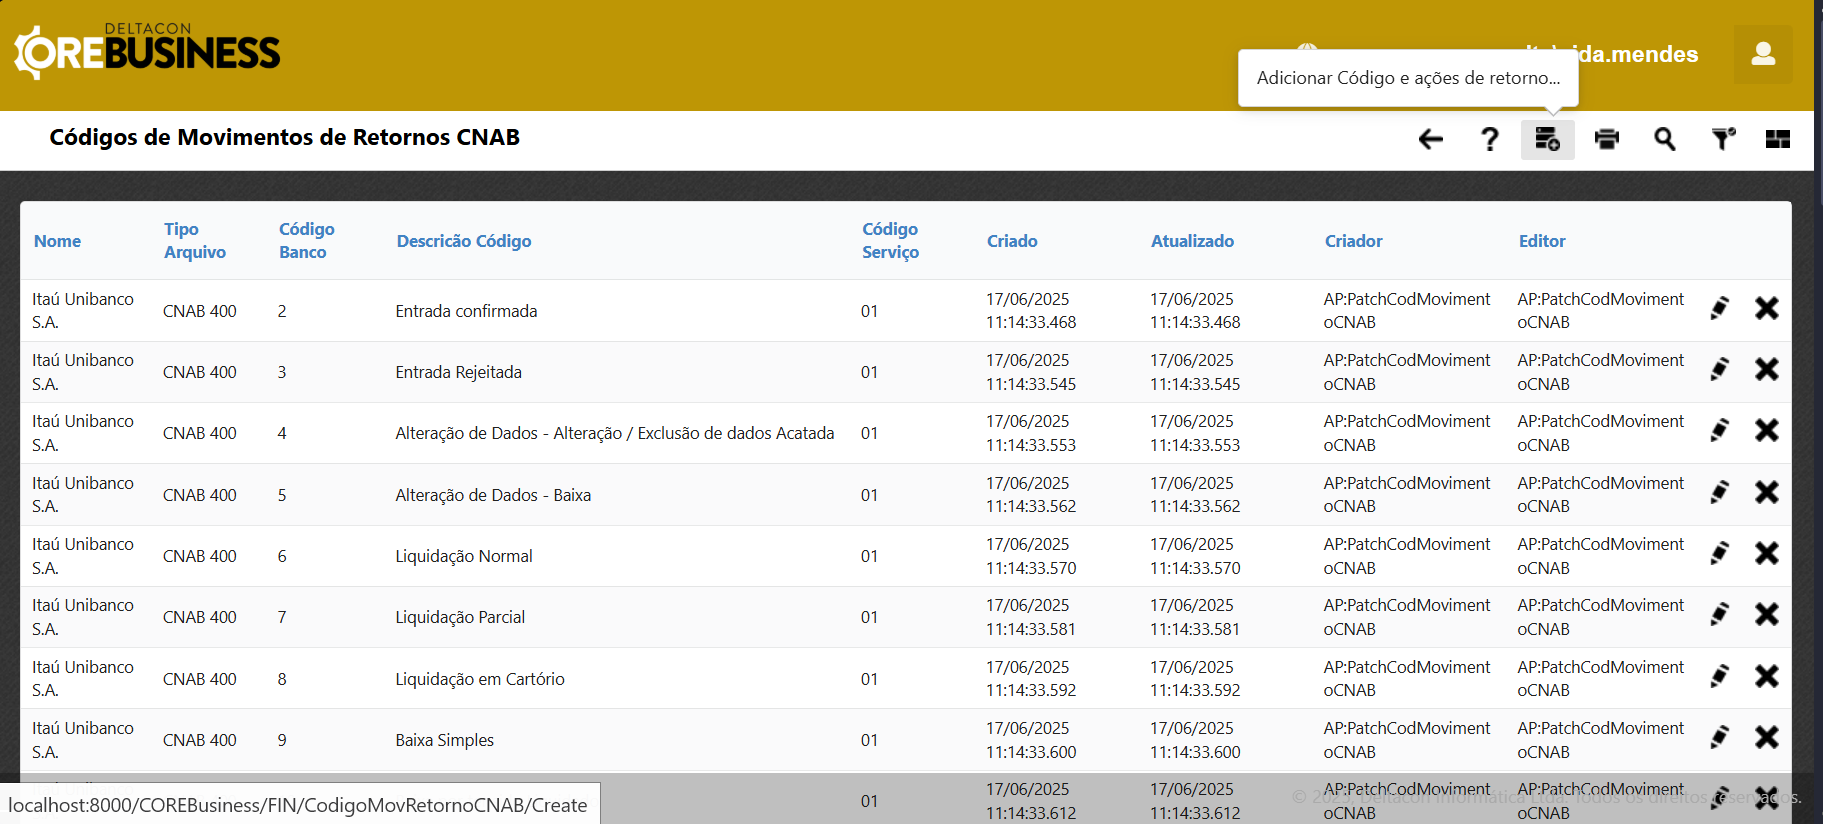1823x824 pixels.
Task: Delete the Entrada Rejeitada row
Action: (x=1766, y=369)
